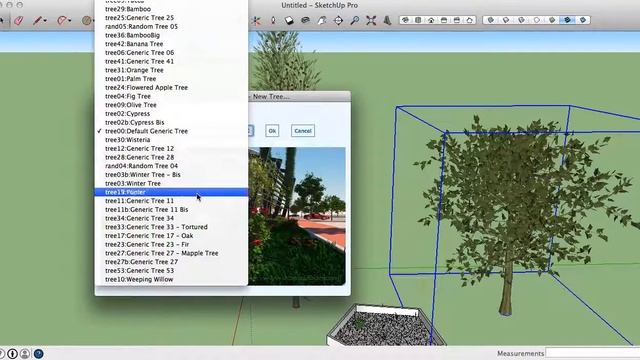
Task: Choose tree31:Orange Tree
Action: click(x=171, y=70)
